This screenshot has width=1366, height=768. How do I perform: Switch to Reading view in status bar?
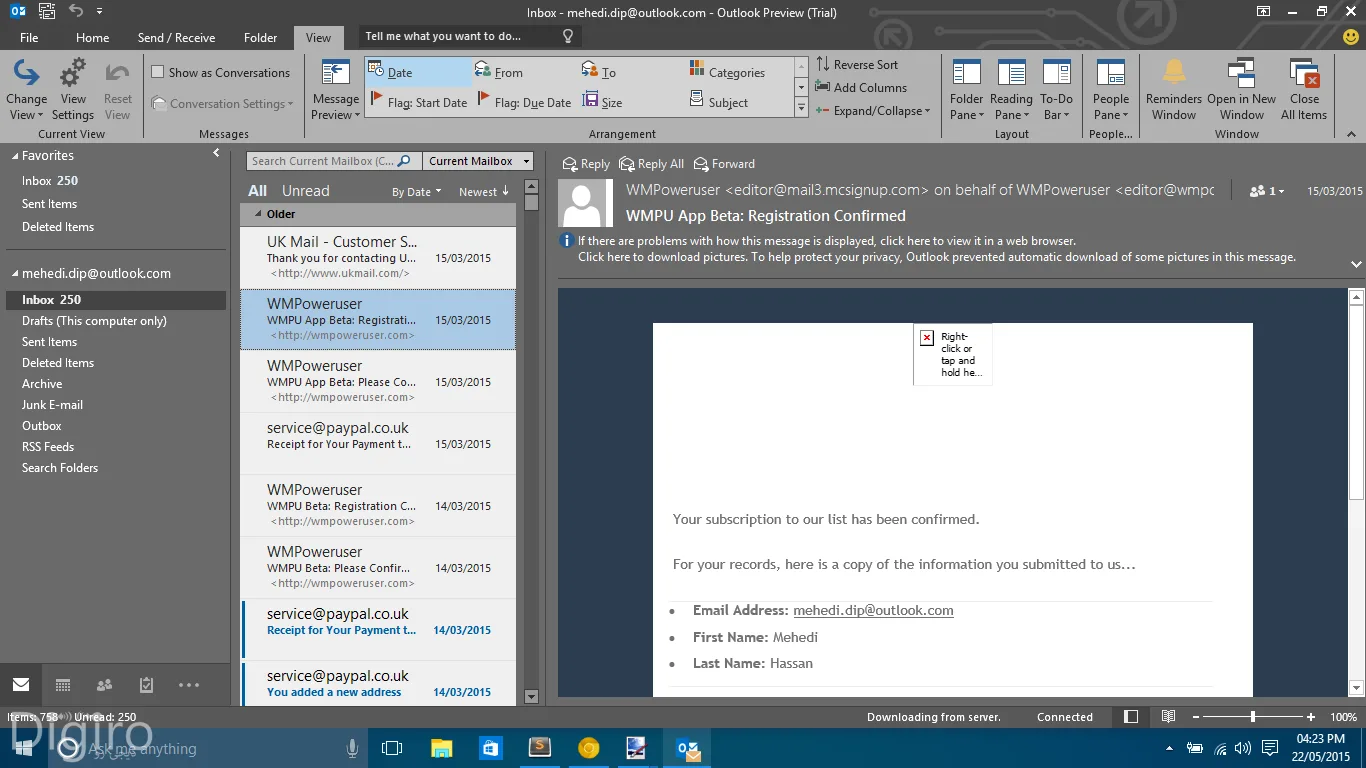(x=1168, y=717)
